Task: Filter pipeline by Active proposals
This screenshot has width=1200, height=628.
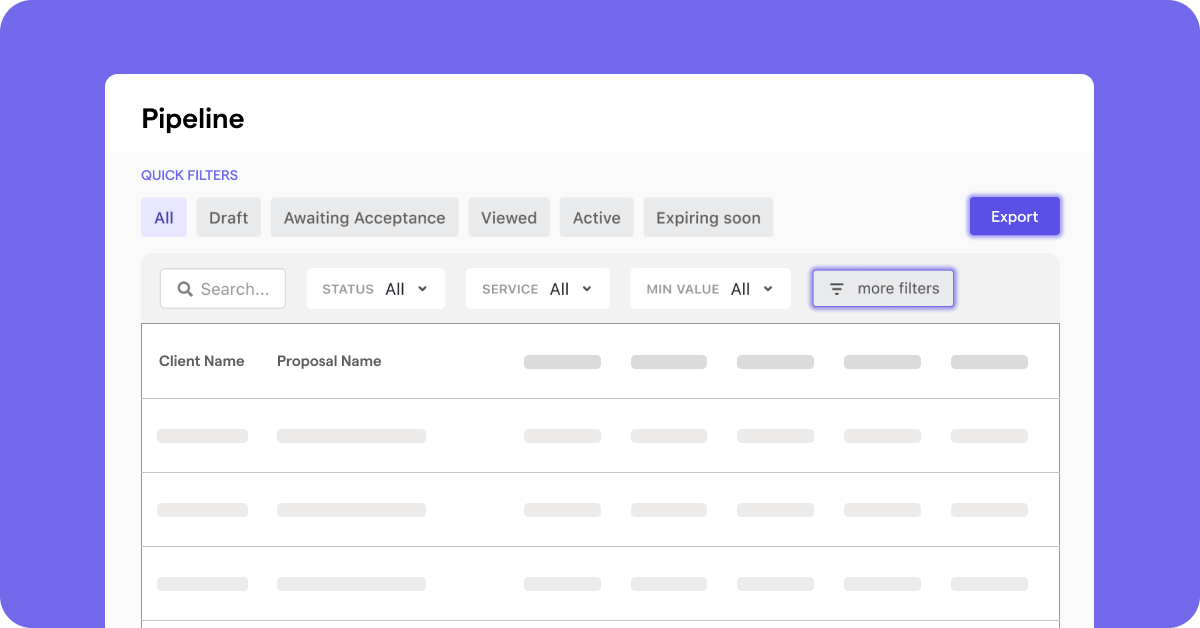Action: 596,217
